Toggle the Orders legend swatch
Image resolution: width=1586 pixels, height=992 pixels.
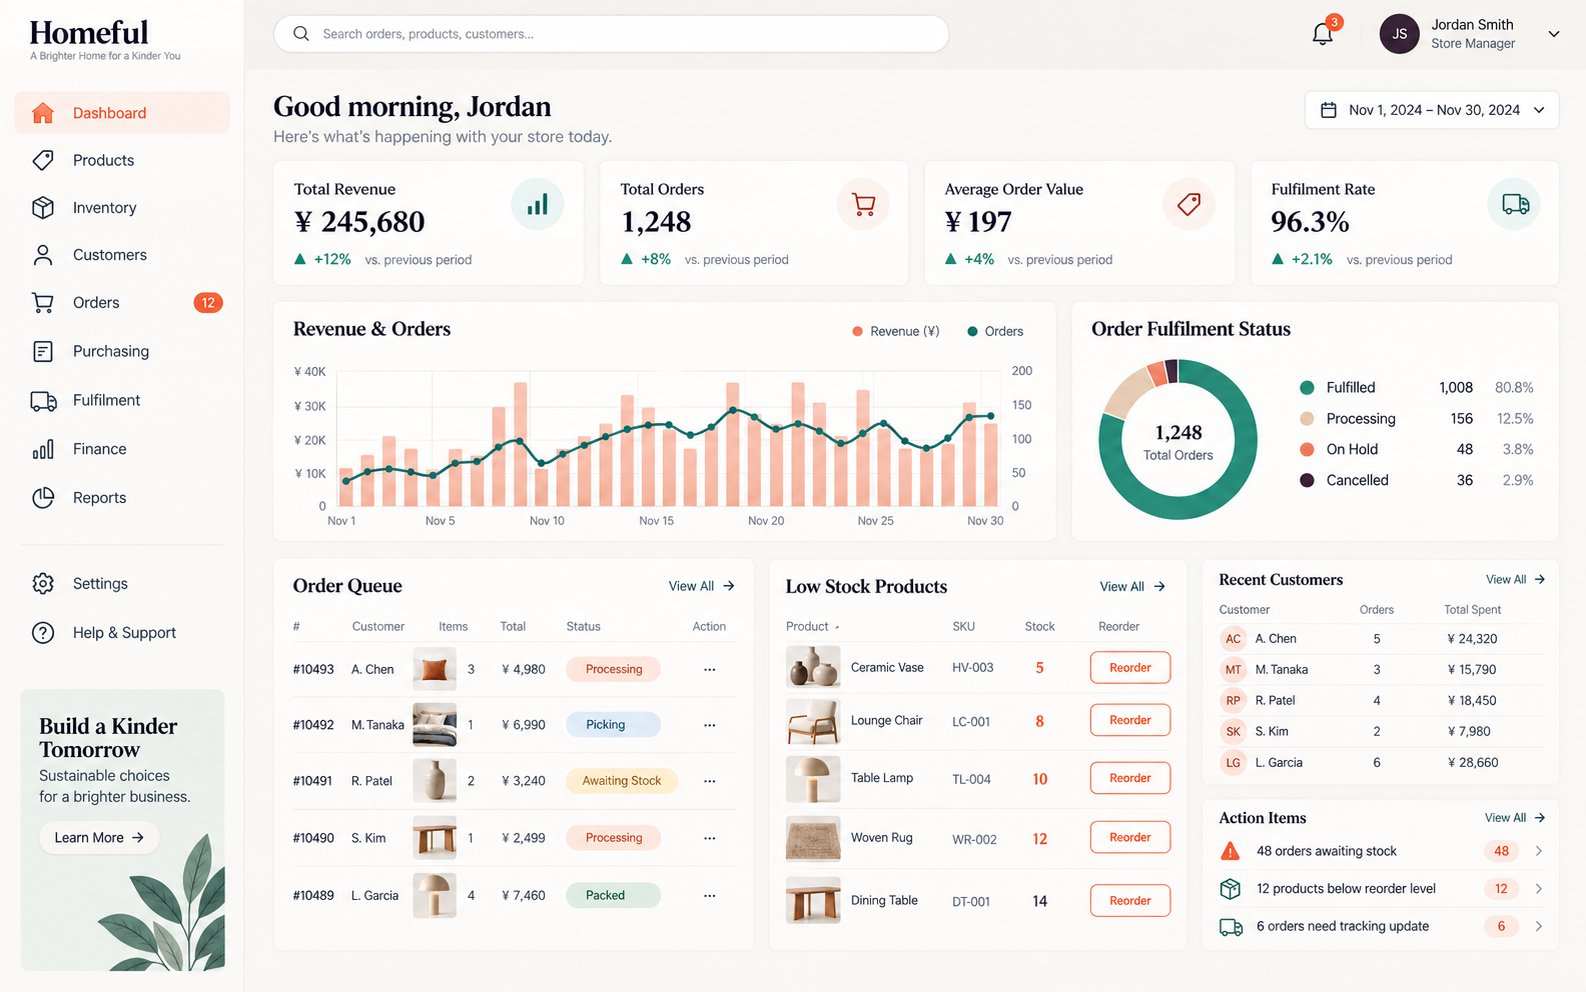pos(972,331)
